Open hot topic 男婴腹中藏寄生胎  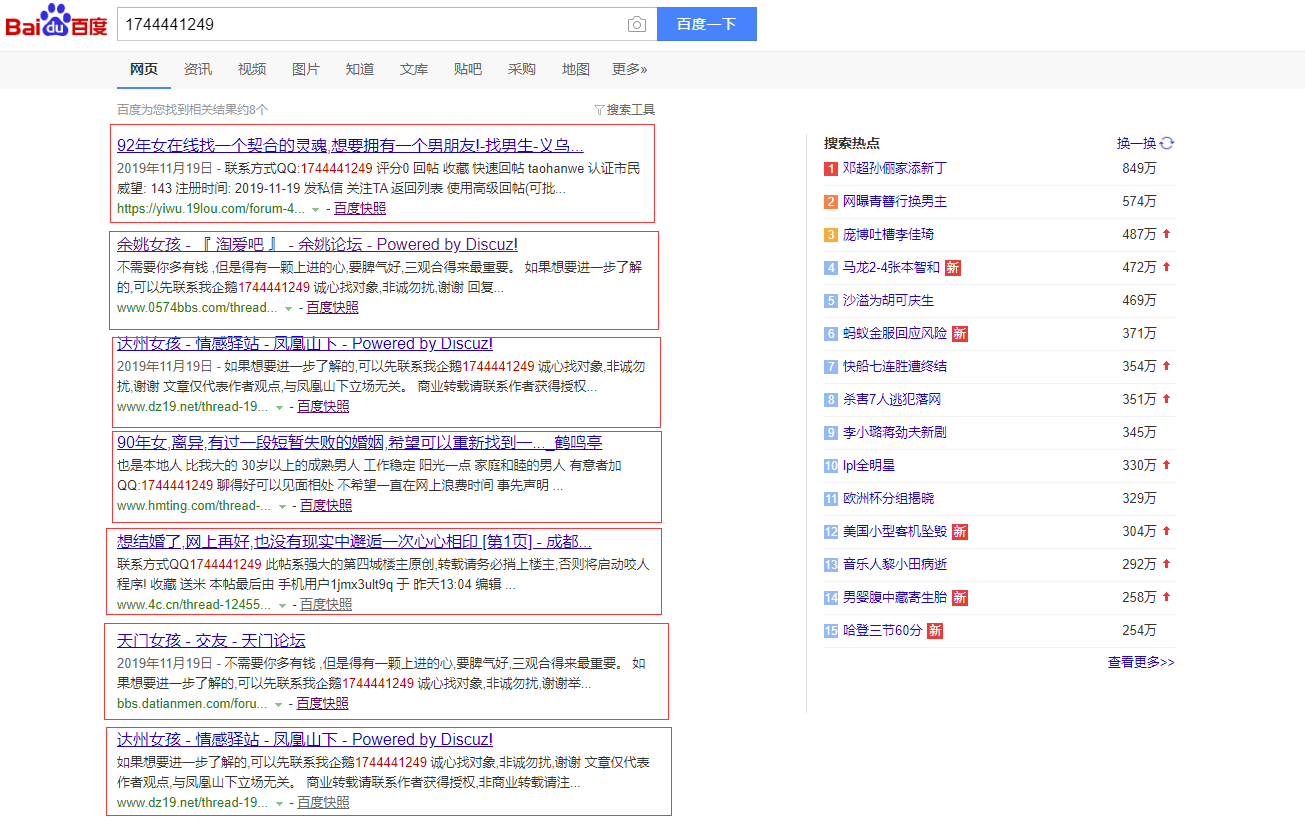click(x=894, y=597)
